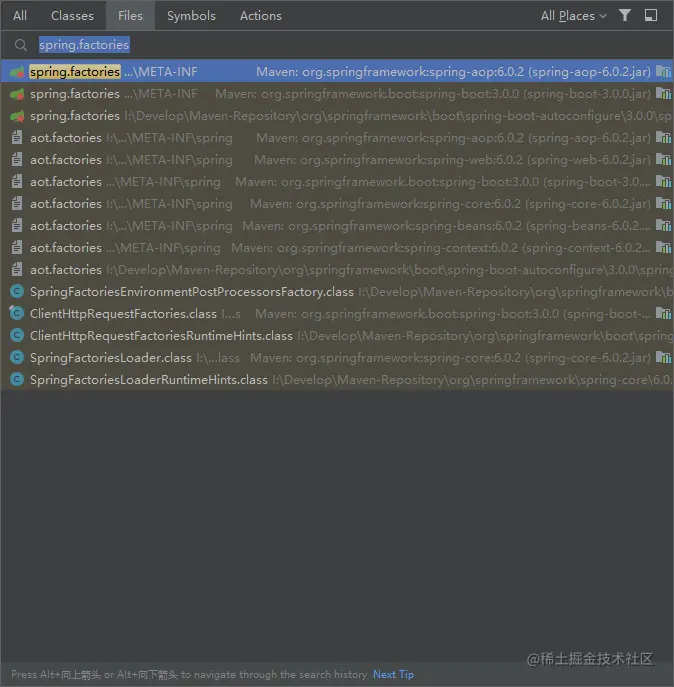Open aot.factories from spring-boot-3.0.0 library
This screenshot has width=674, height=687.
tap(337, 181)
